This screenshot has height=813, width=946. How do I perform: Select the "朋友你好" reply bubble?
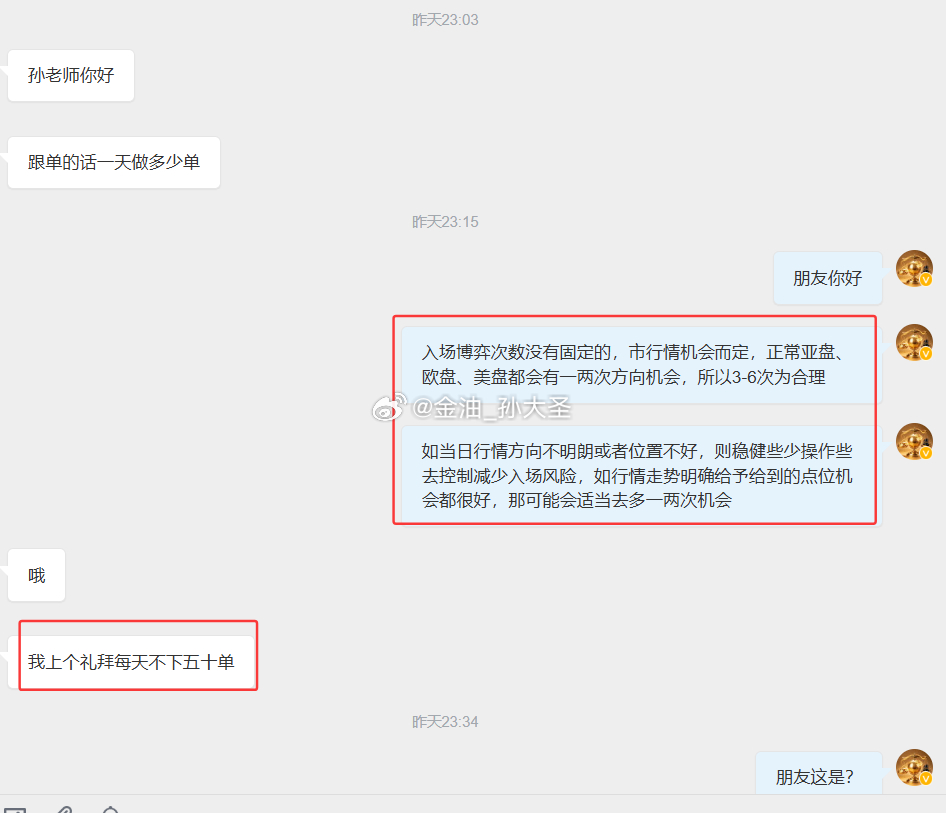click(828, 278)
